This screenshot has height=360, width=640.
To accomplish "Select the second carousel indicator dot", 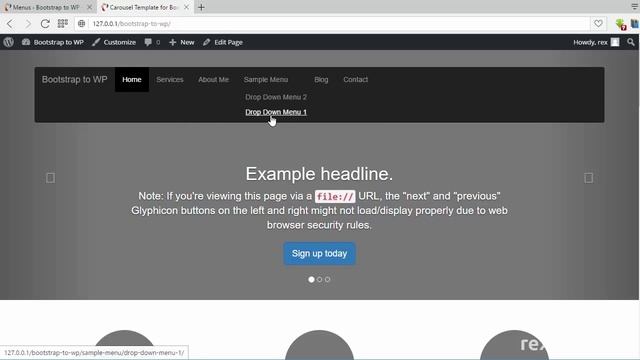I will (320, 280).
